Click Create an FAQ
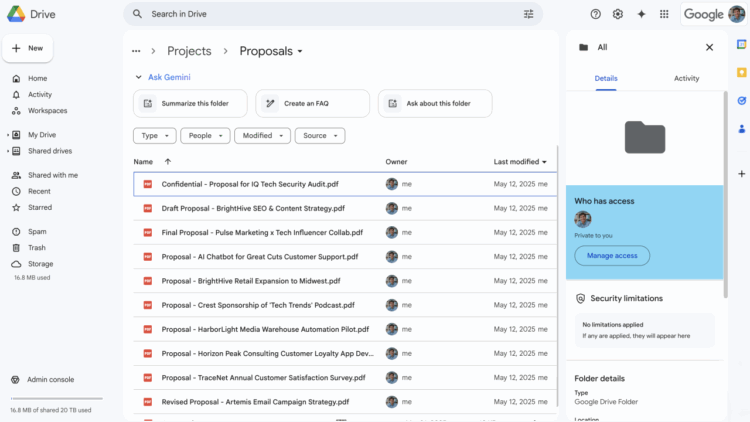 312,103
